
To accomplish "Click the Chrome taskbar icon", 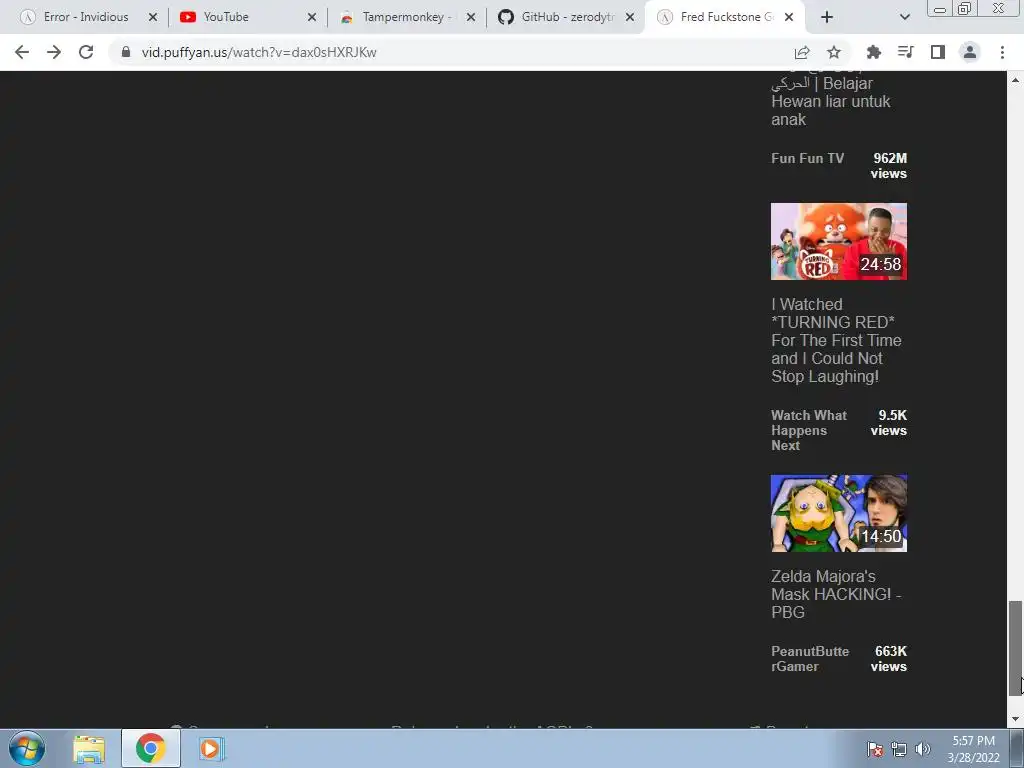I will tap(151, 749).
